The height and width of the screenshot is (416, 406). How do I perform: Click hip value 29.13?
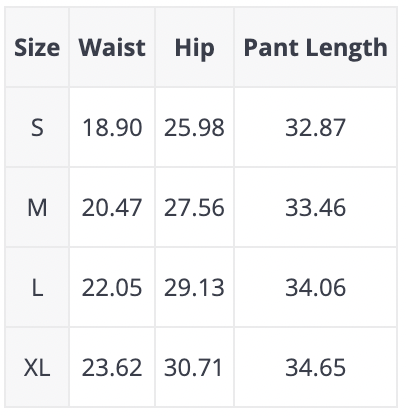[194, 288]
